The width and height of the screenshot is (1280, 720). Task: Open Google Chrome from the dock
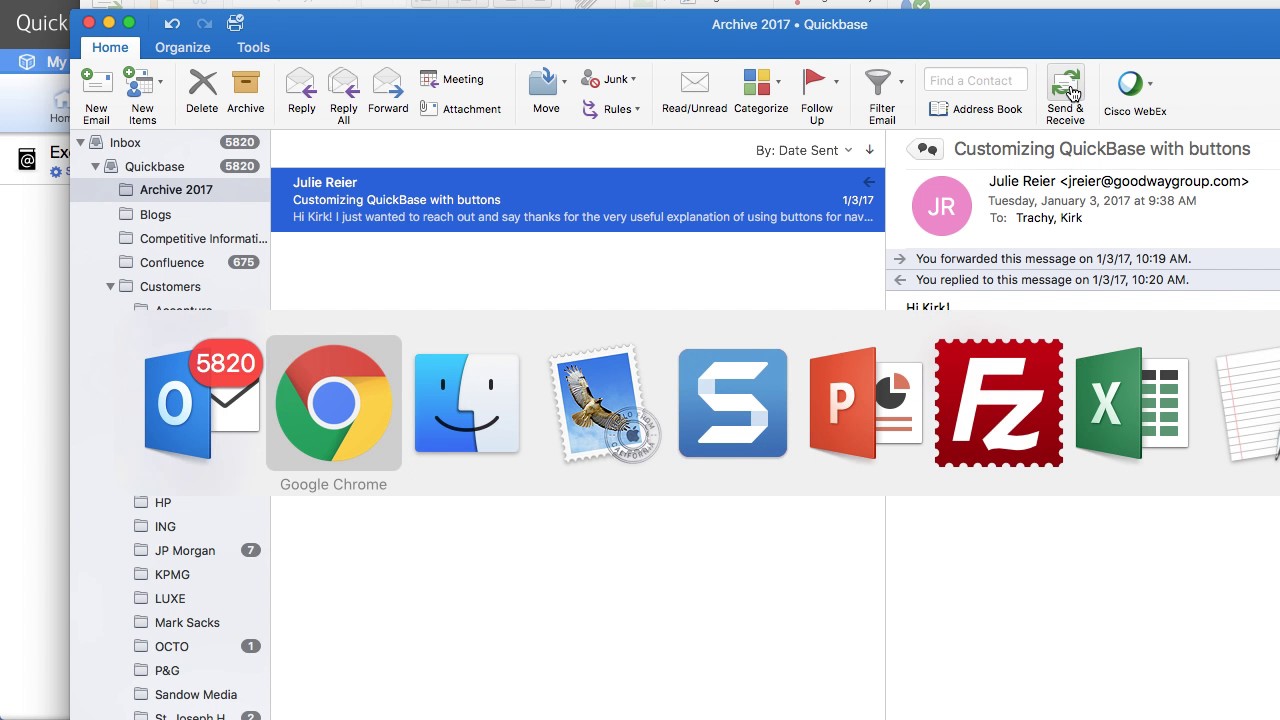(x=333, y=403)
